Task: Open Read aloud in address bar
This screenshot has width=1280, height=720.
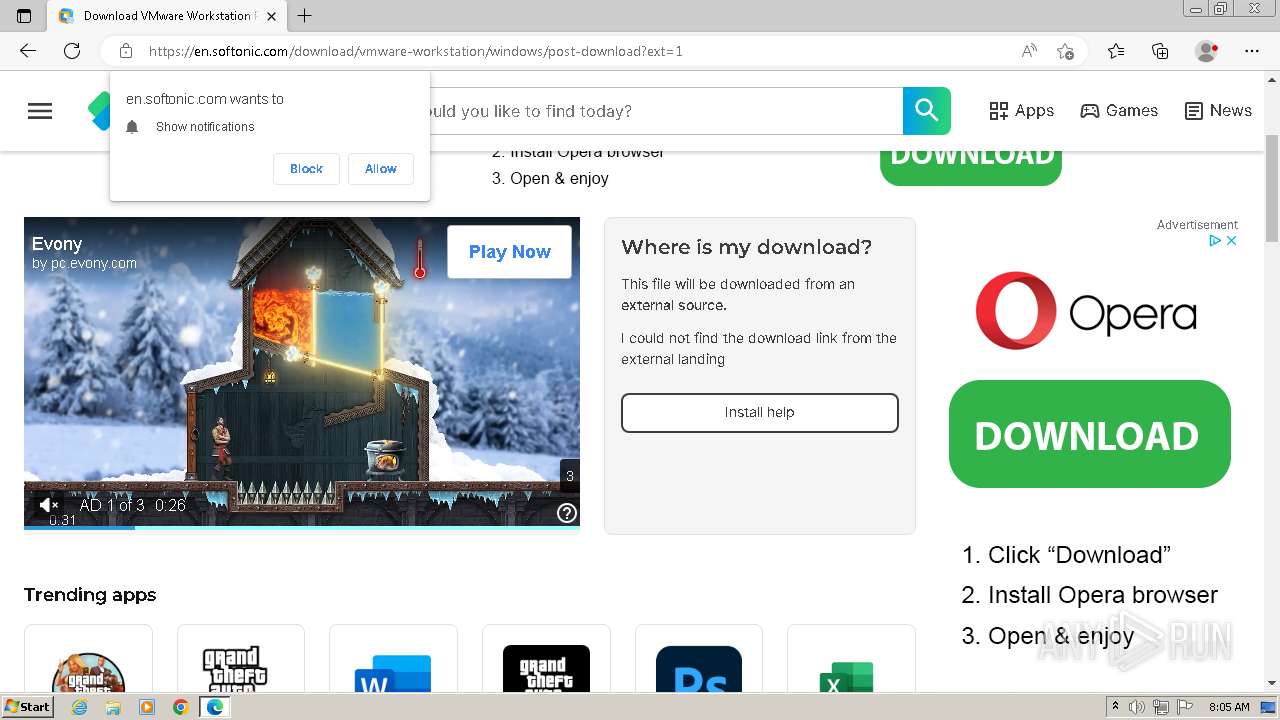Action: [x=1029, y=51]
